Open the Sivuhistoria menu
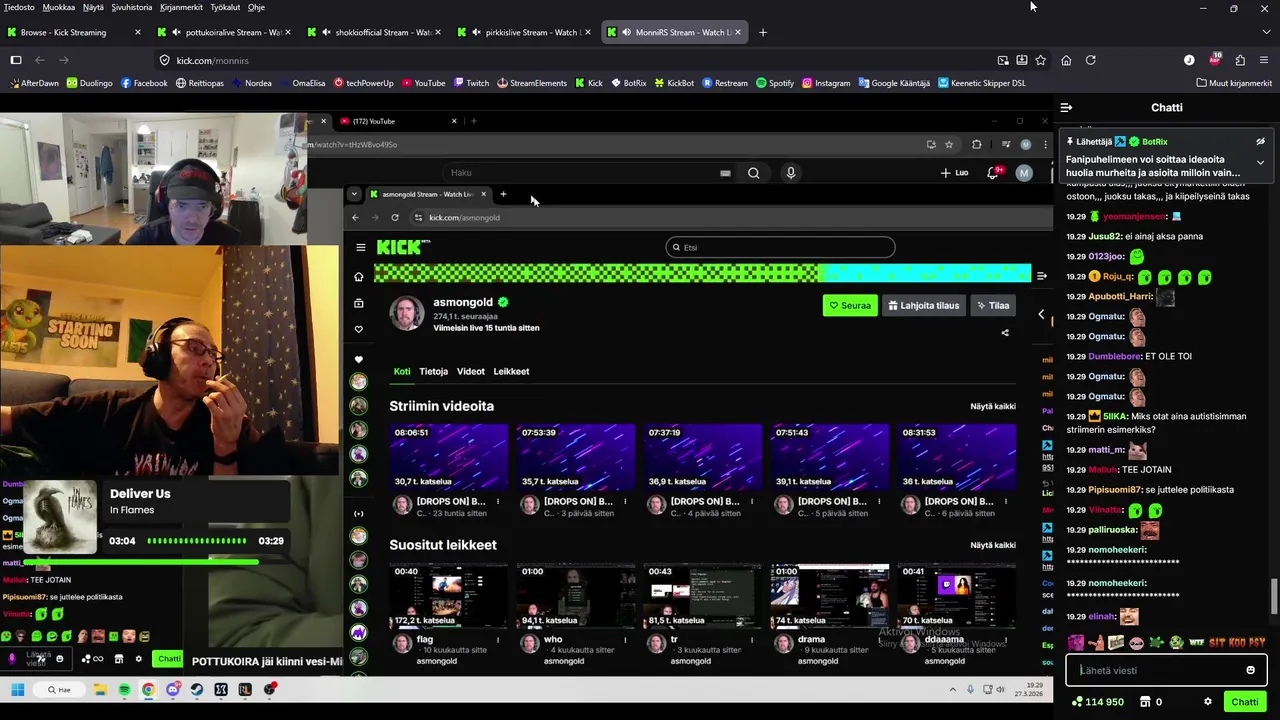This screenshot has width=1280, height=720. pos(132,7)
